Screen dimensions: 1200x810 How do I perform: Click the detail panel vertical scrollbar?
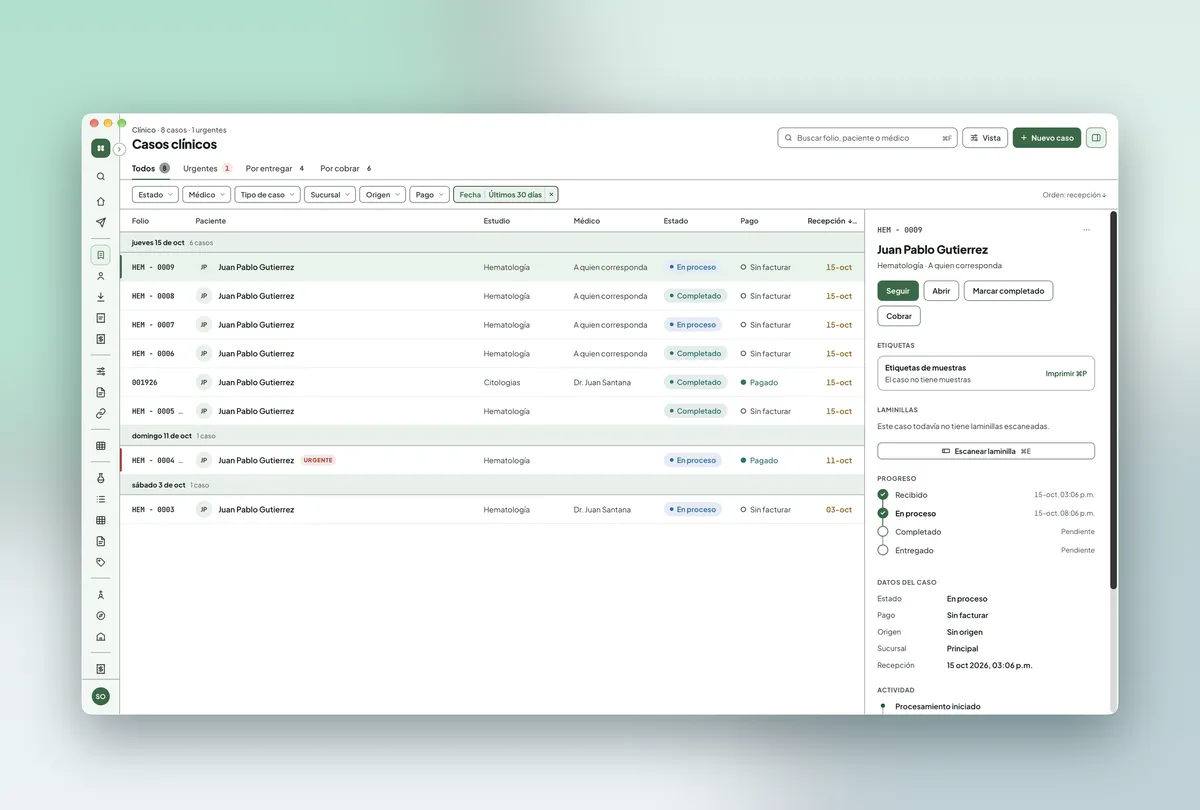[1113, 400]
